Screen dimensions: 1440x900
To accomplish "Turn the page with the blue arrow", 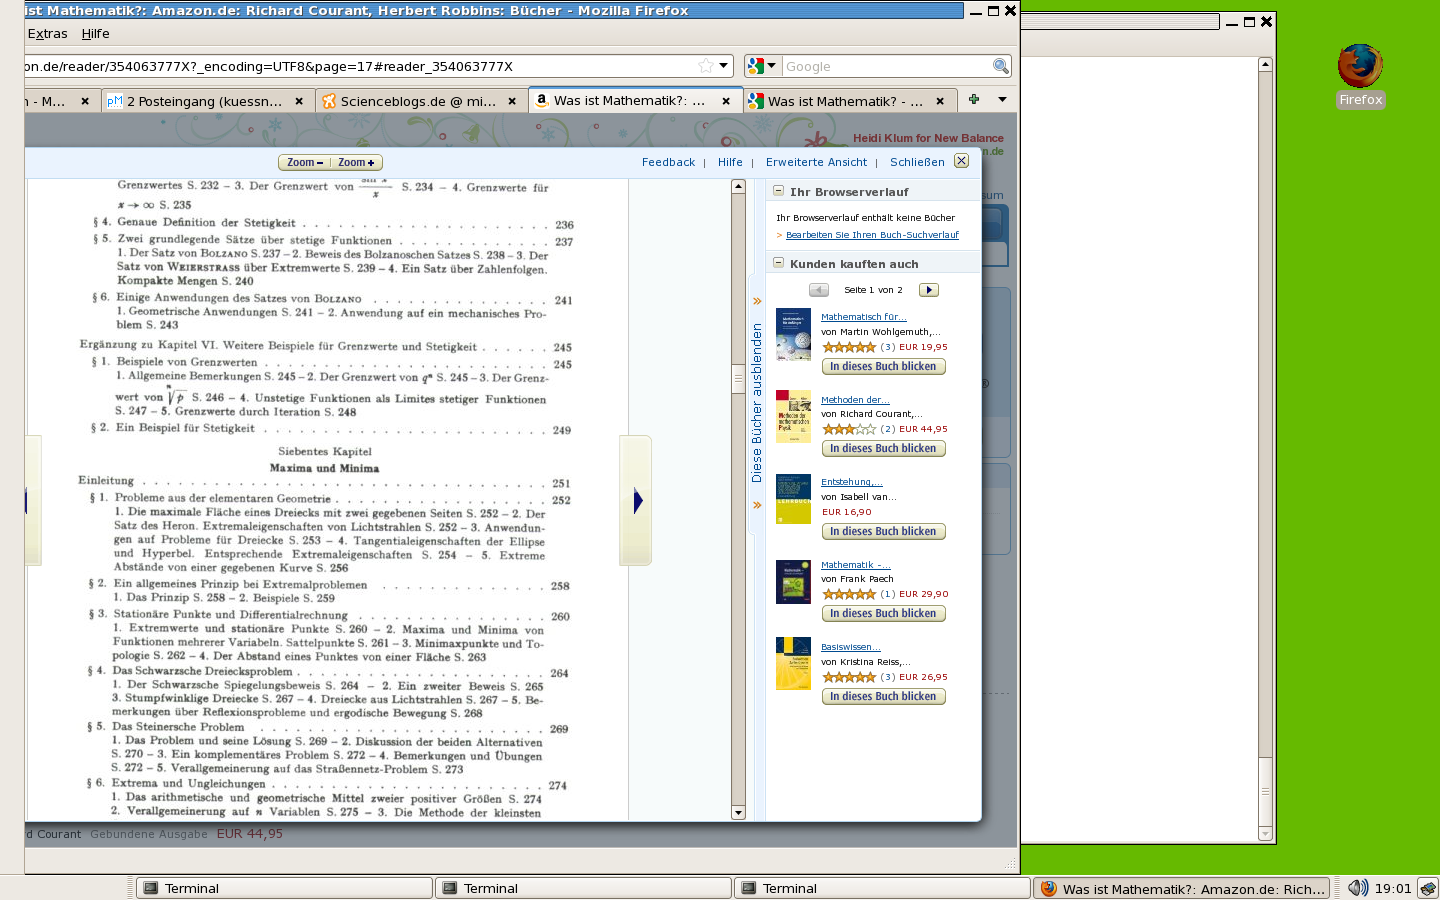I will pyautogui.click(x=637, y=502).
